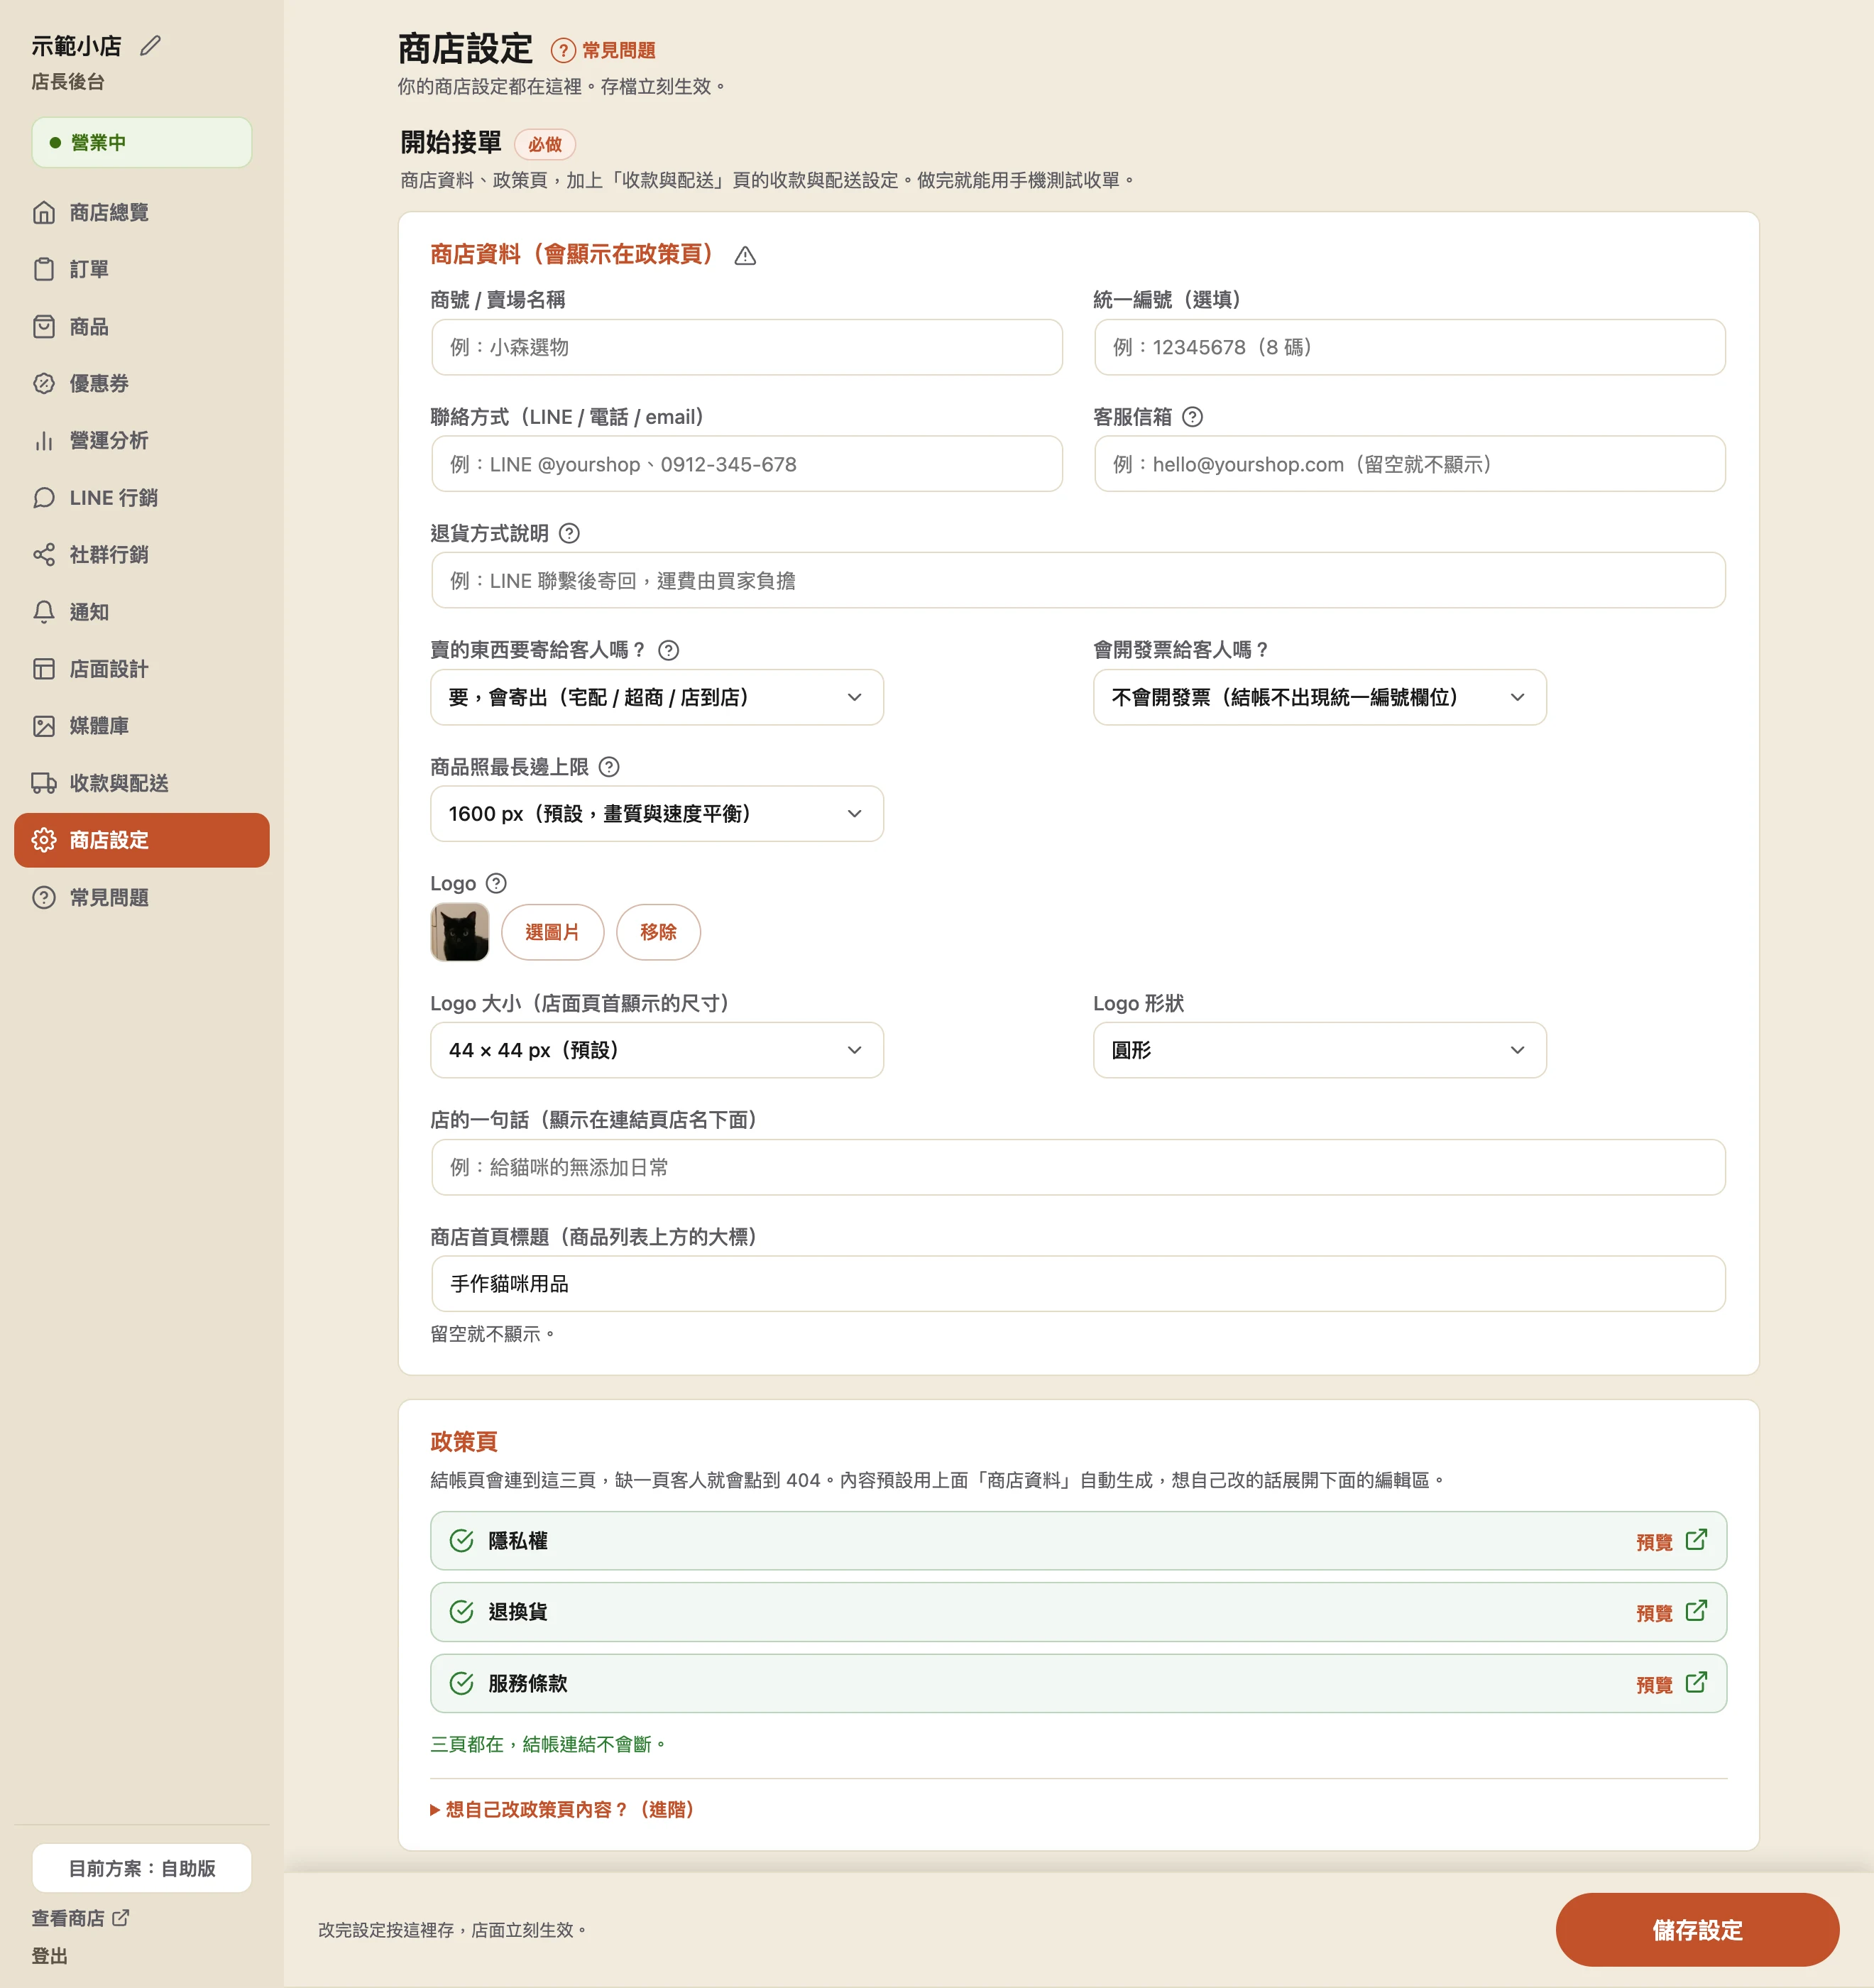The image size is (1874, 1988).
Task: Click the text 留空就不顯示。
Action: [494, 1334]
